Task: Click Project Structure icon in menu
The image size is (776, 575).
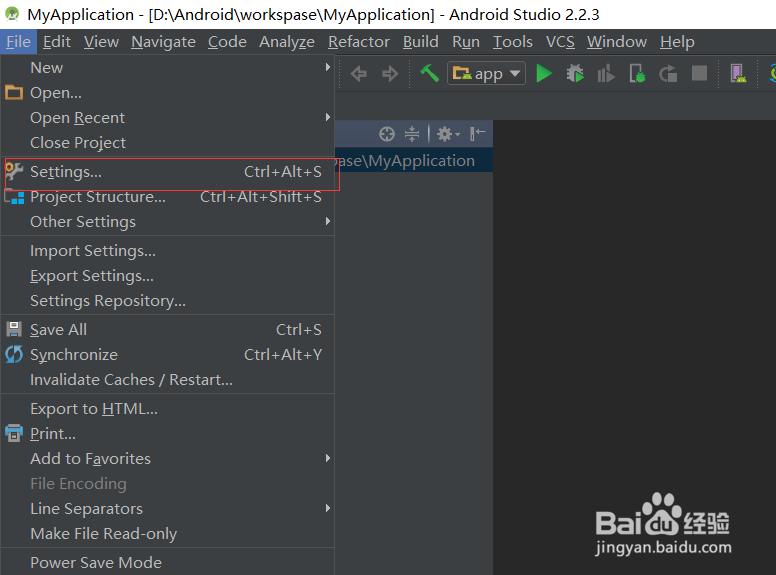Action: [x=14, y=196]
